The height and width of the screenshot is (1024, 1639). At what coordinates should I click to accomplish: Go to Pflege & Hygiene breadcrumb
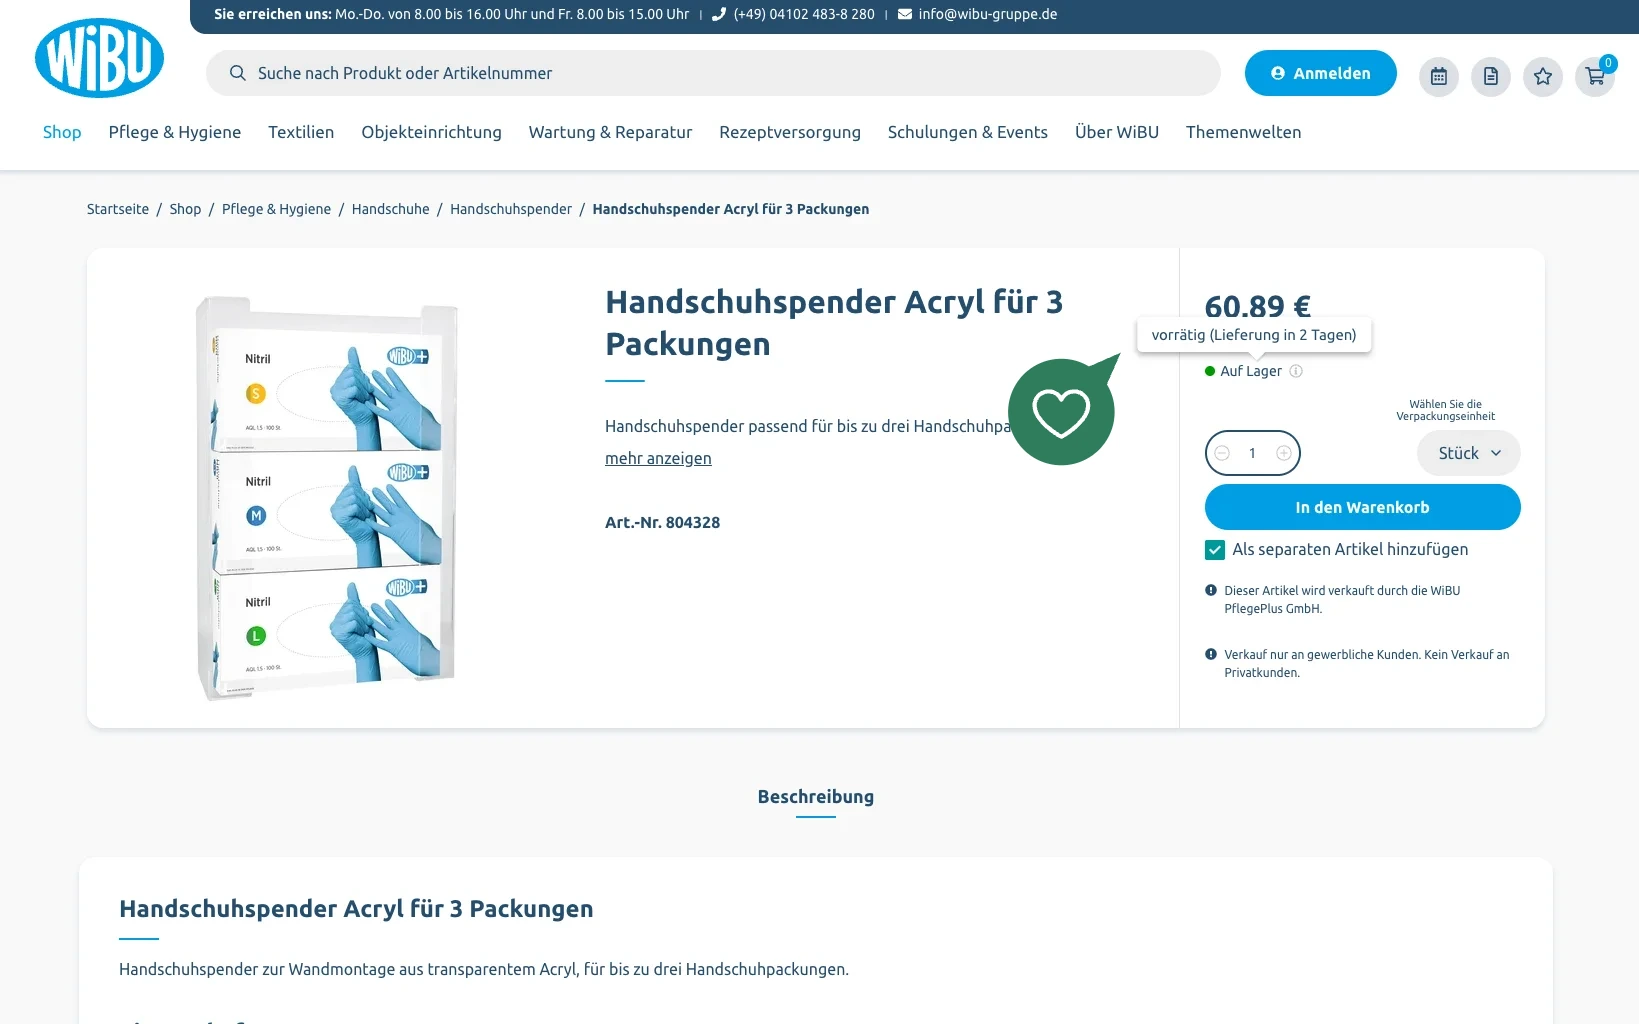pyautogui.click(x=276, y=209)
